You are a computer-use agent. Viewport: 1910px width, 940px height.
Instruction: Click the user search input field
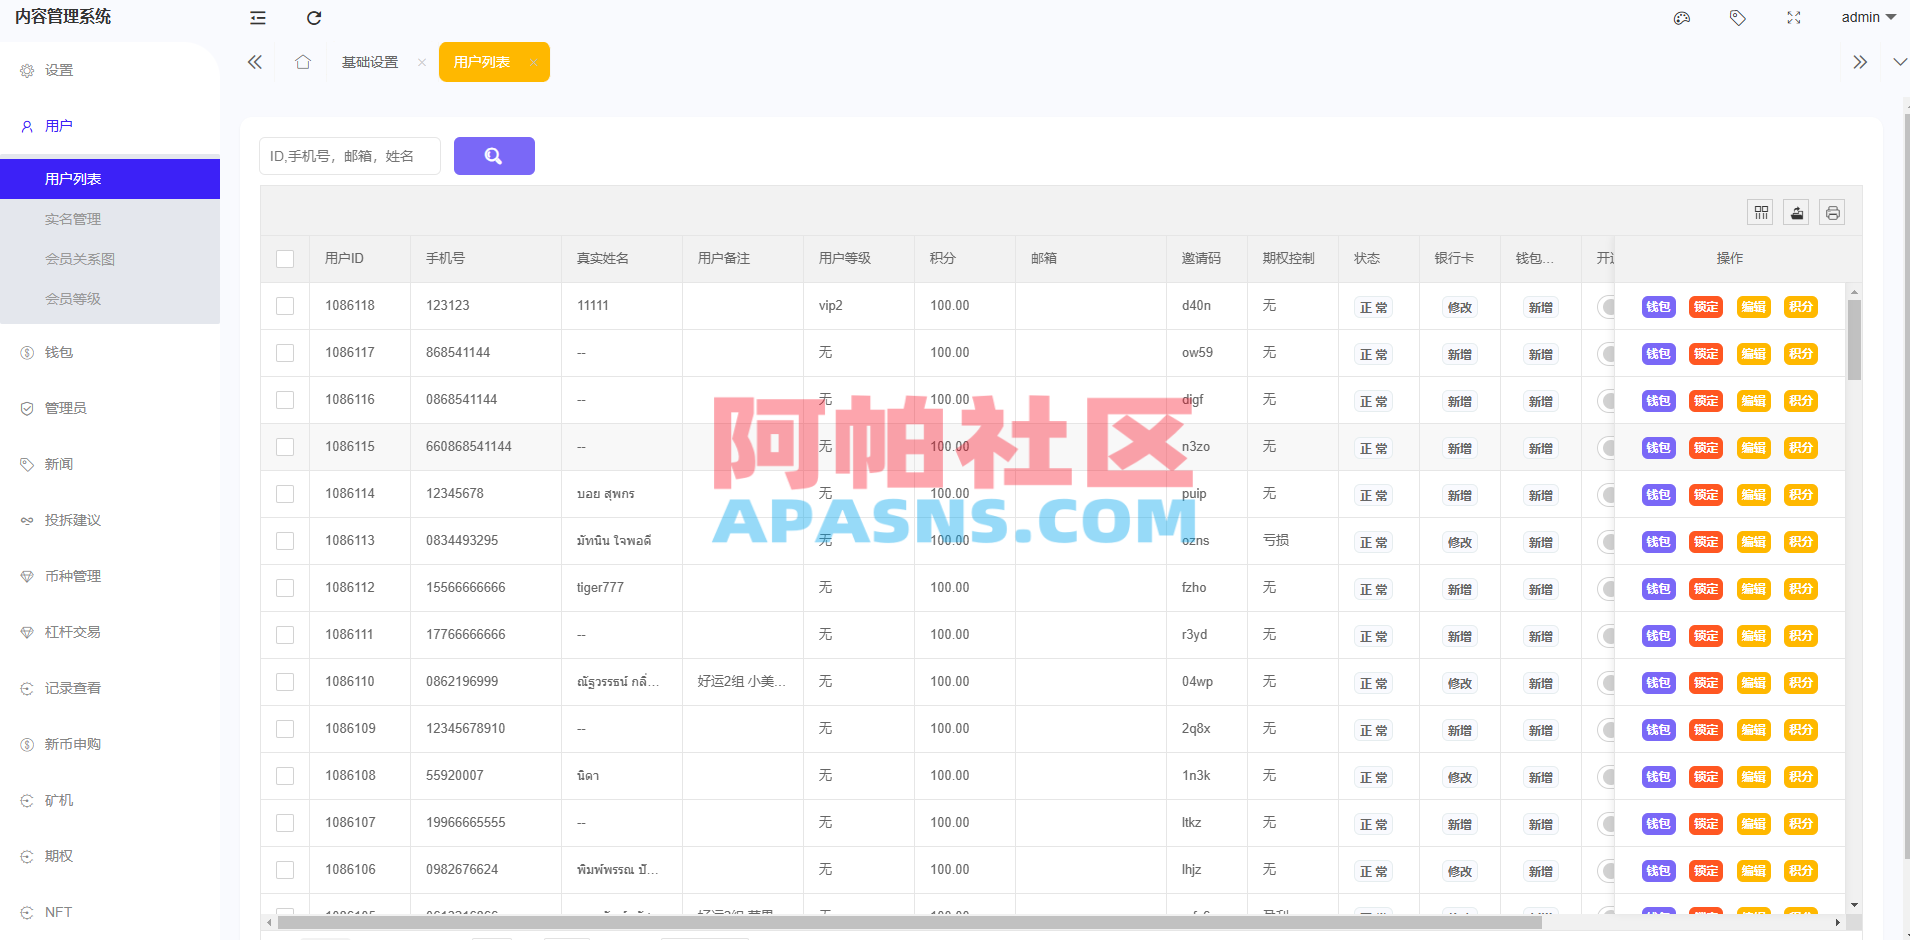(349, 156)
